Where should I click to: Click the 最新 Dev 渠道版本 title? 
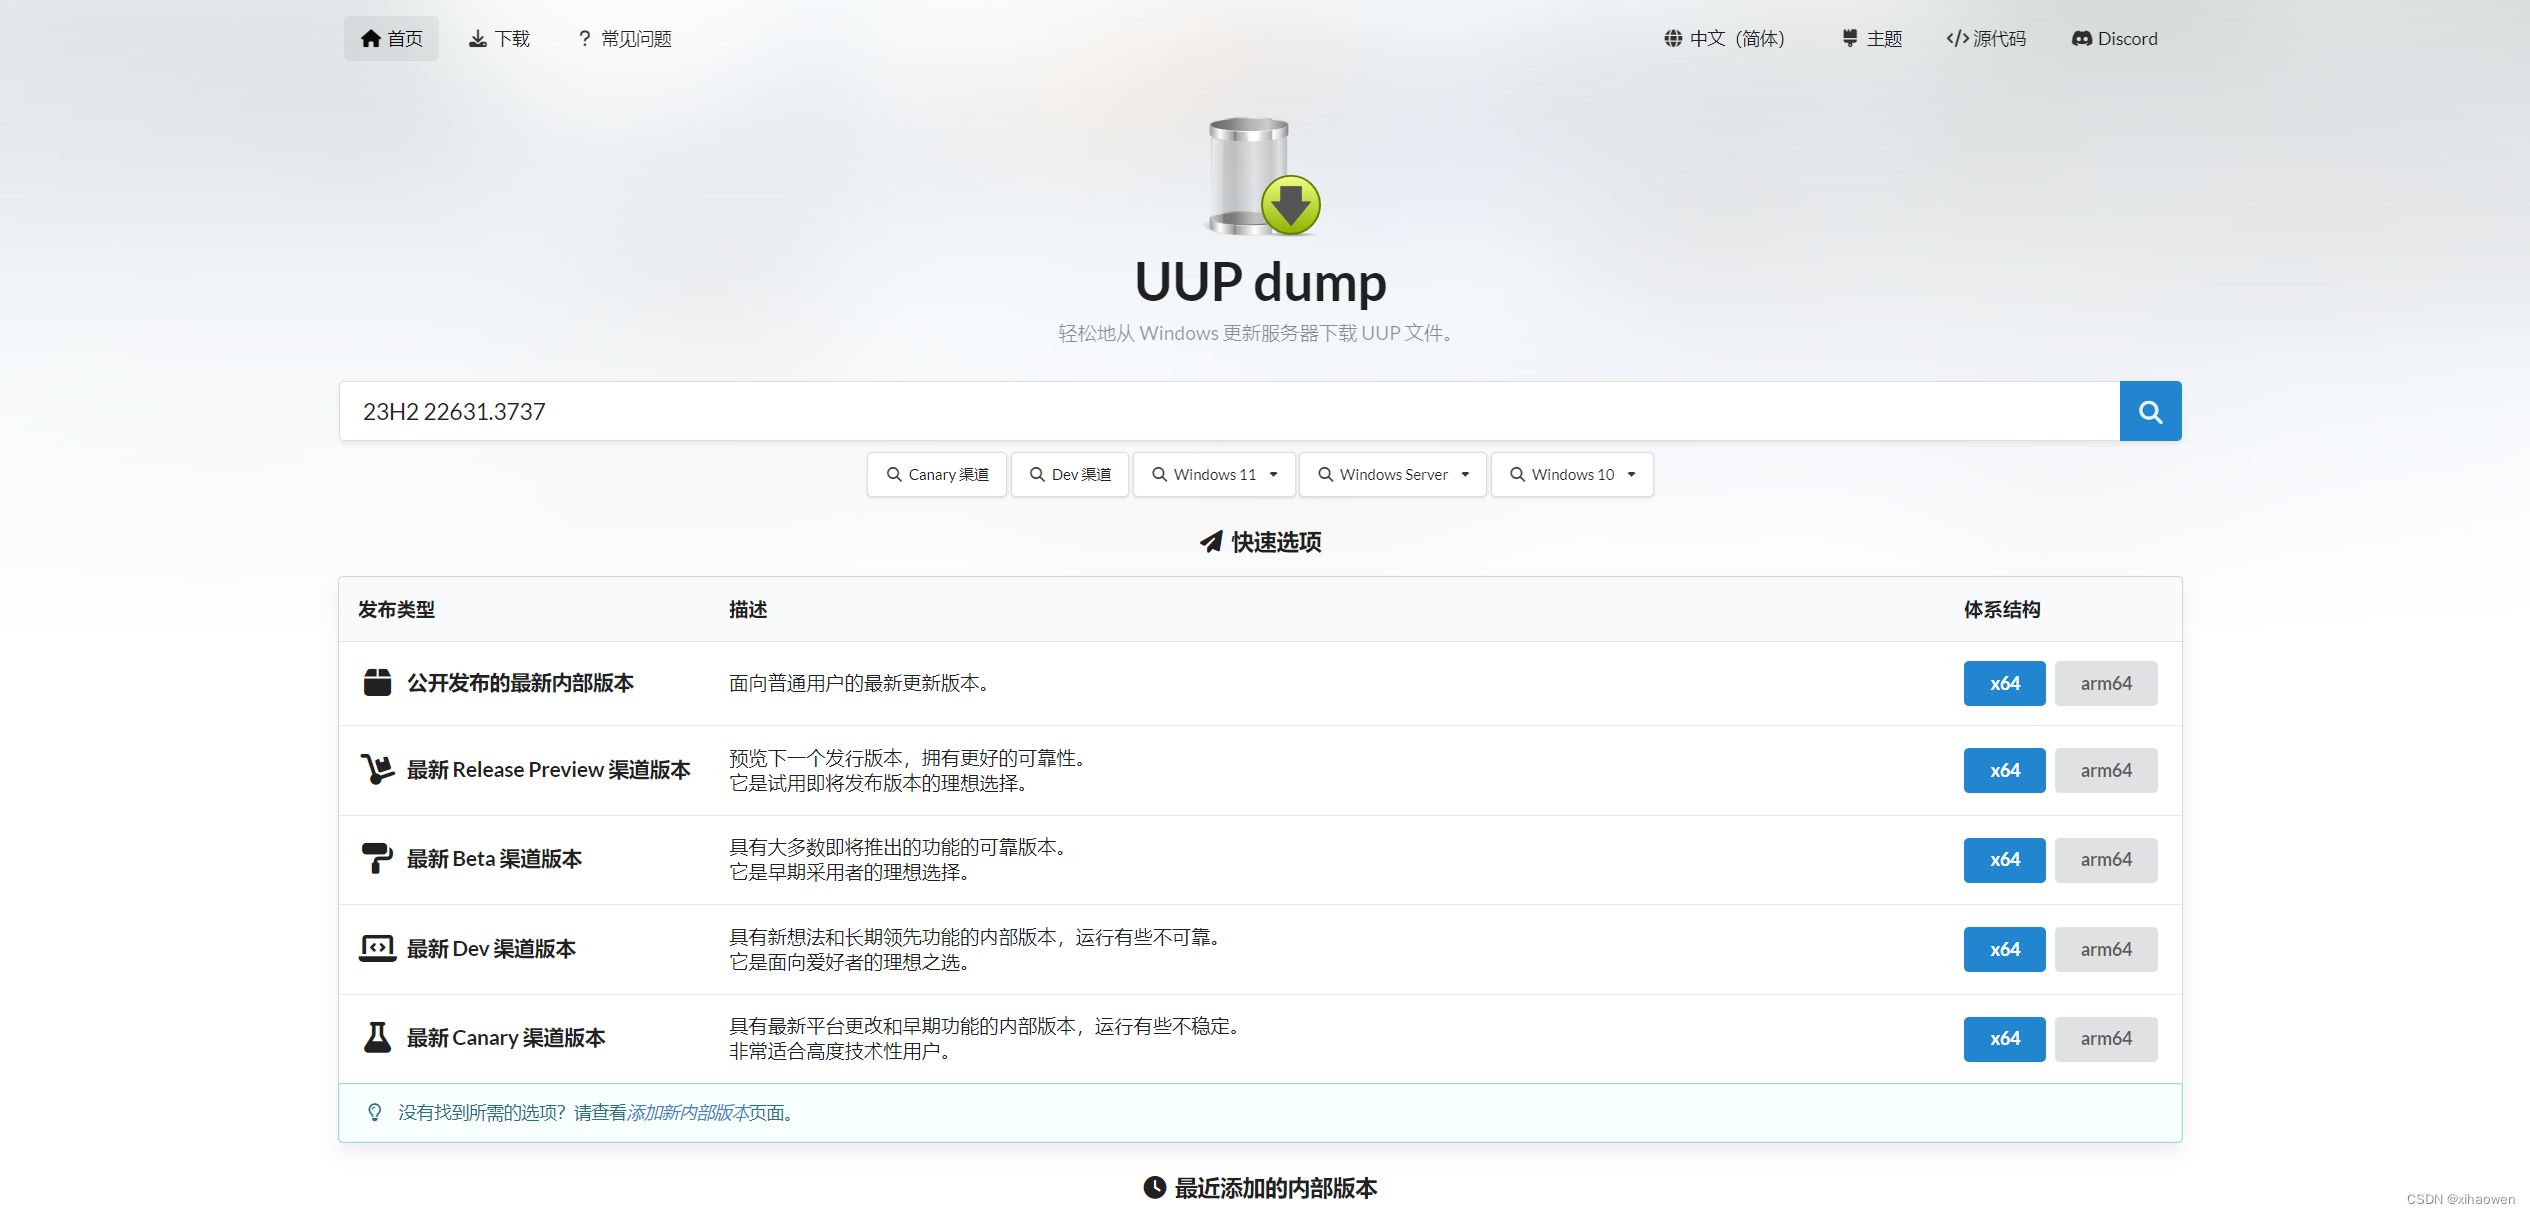coord(491,948)
